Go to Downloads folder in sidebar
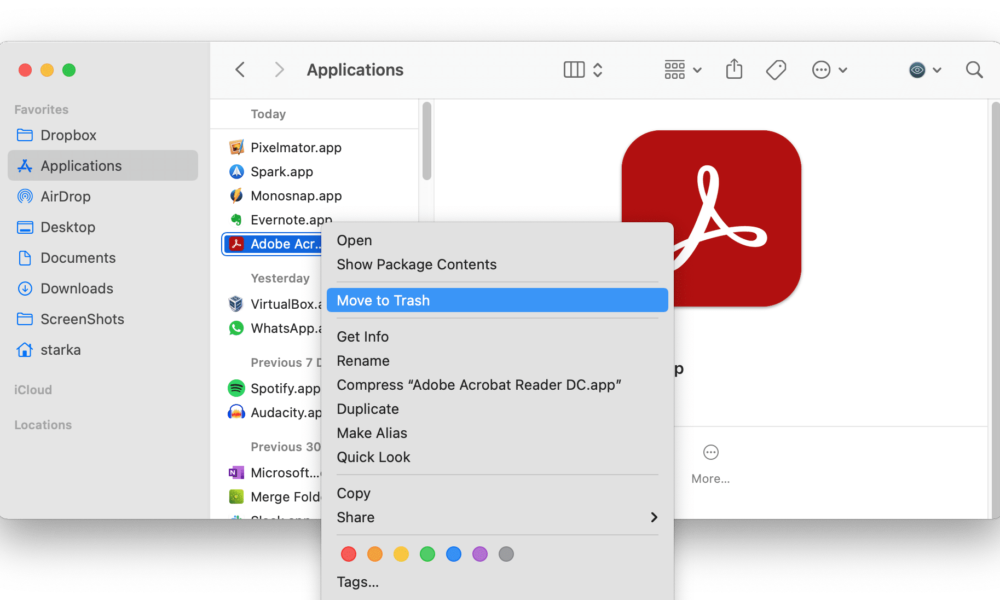 click(76, 288)
